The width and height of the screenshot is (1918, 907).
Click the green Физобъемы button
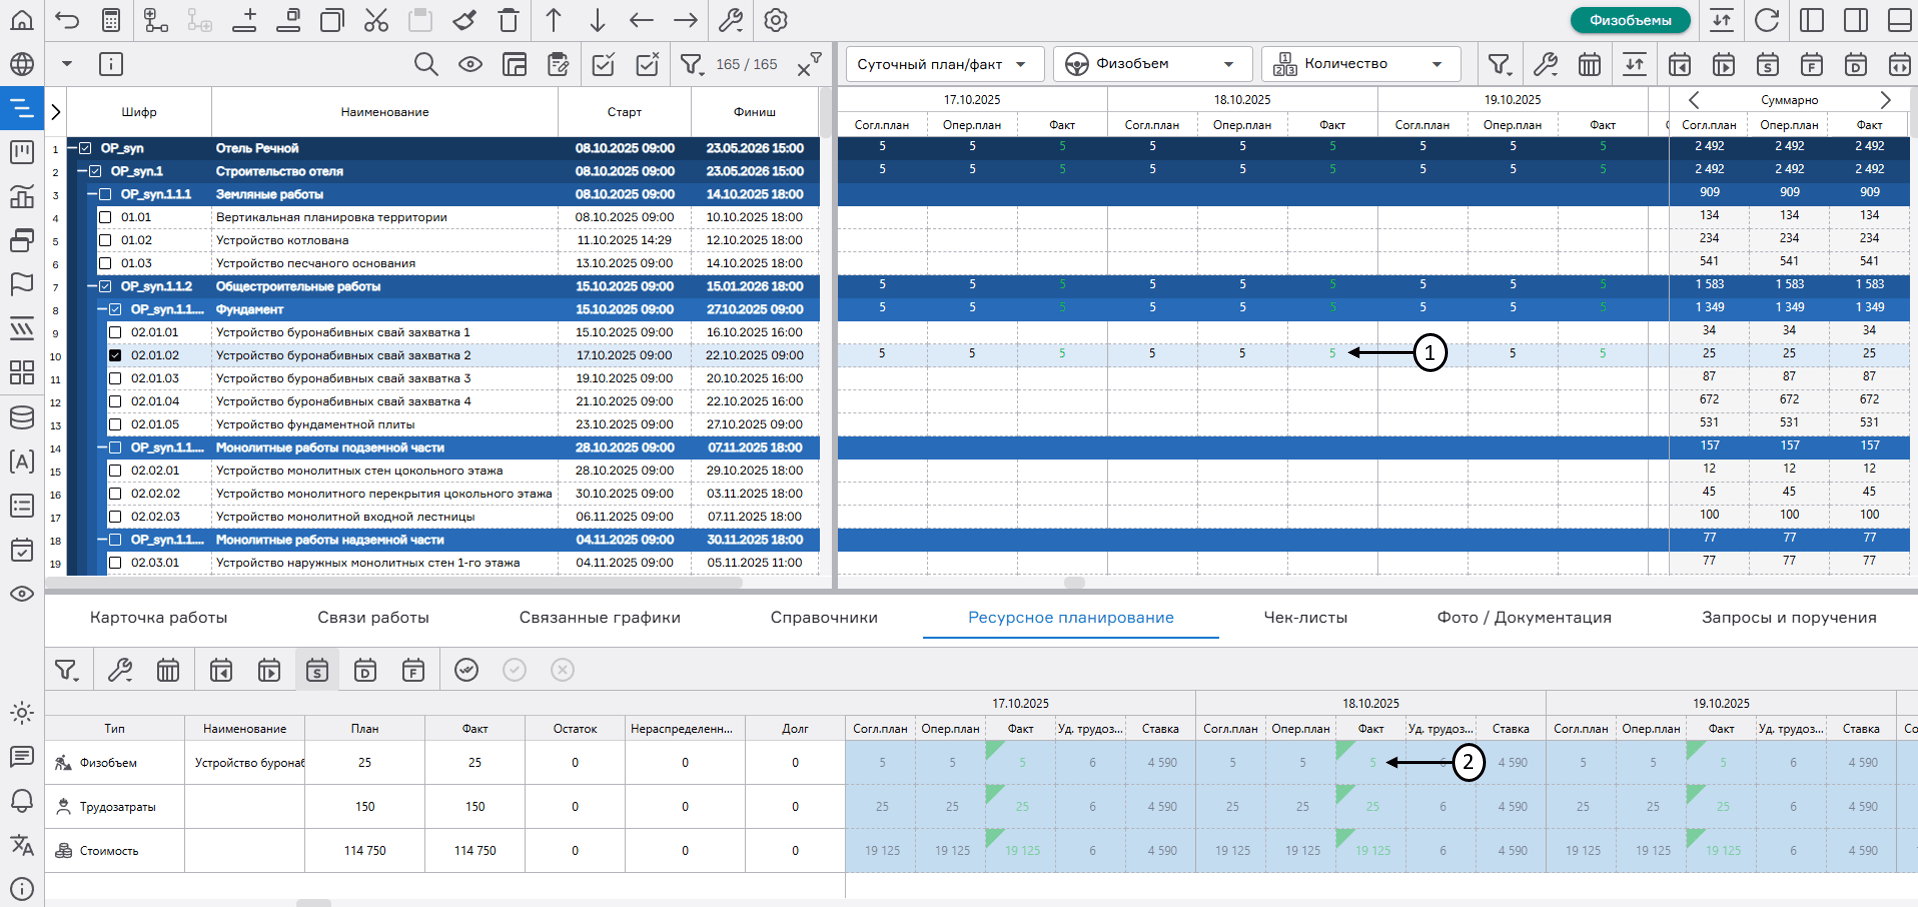point(1629,20)
